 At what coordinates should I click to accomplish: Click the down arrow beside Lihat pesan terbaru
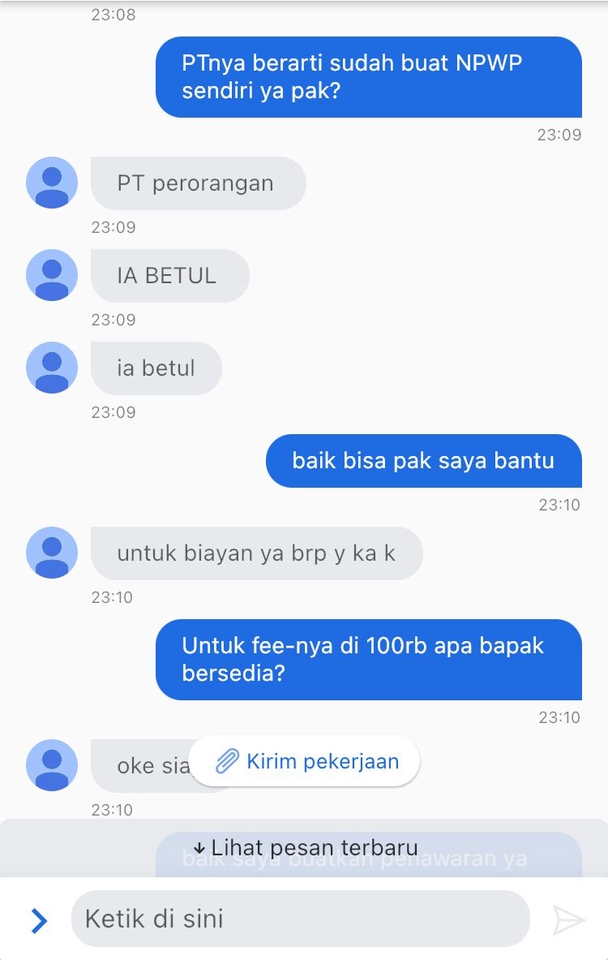pyautogui.click(x=199, y=849)
